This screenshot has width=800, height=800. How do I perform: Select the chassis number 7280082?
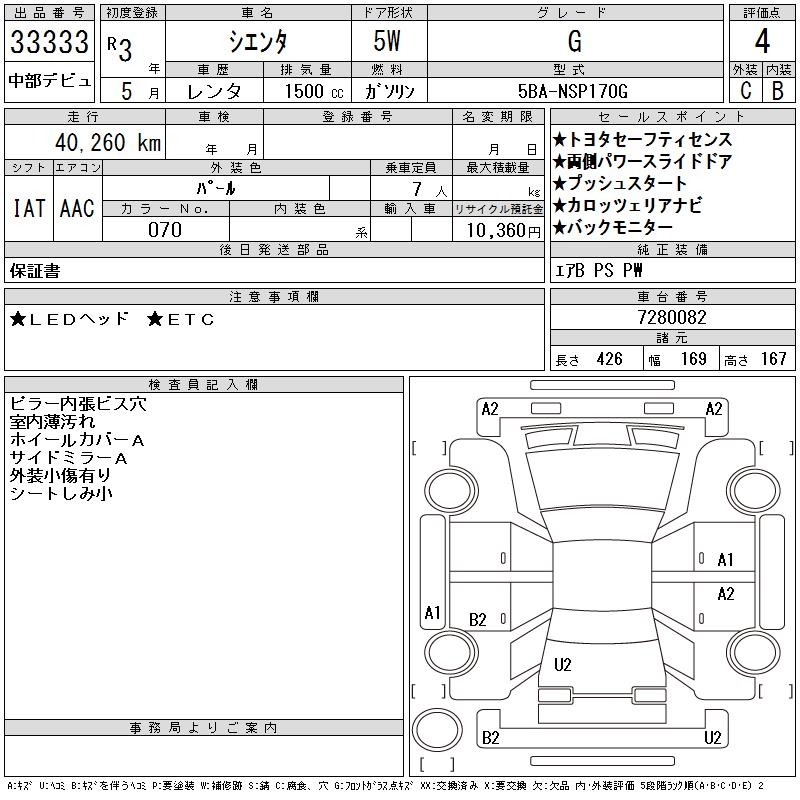pyautogui.click(x=672, y=318)
